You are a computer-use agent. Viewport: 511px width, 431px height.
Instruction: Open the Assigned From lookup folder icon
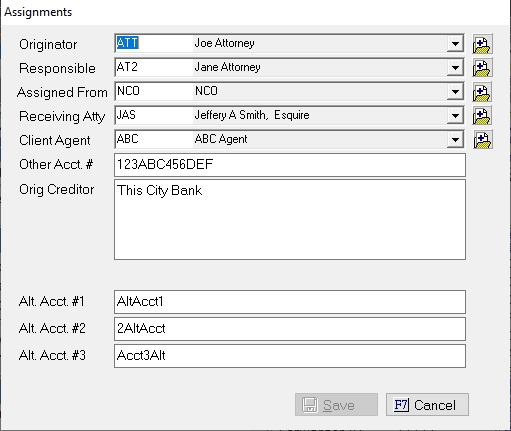482,92
